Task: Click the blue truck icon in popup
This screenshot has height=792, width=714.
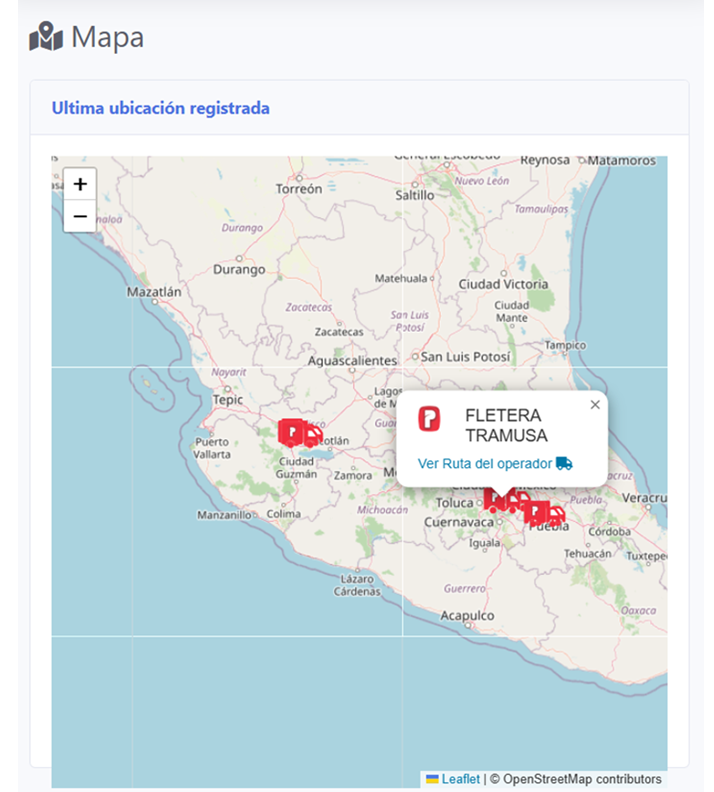Action: coord(564,463)
